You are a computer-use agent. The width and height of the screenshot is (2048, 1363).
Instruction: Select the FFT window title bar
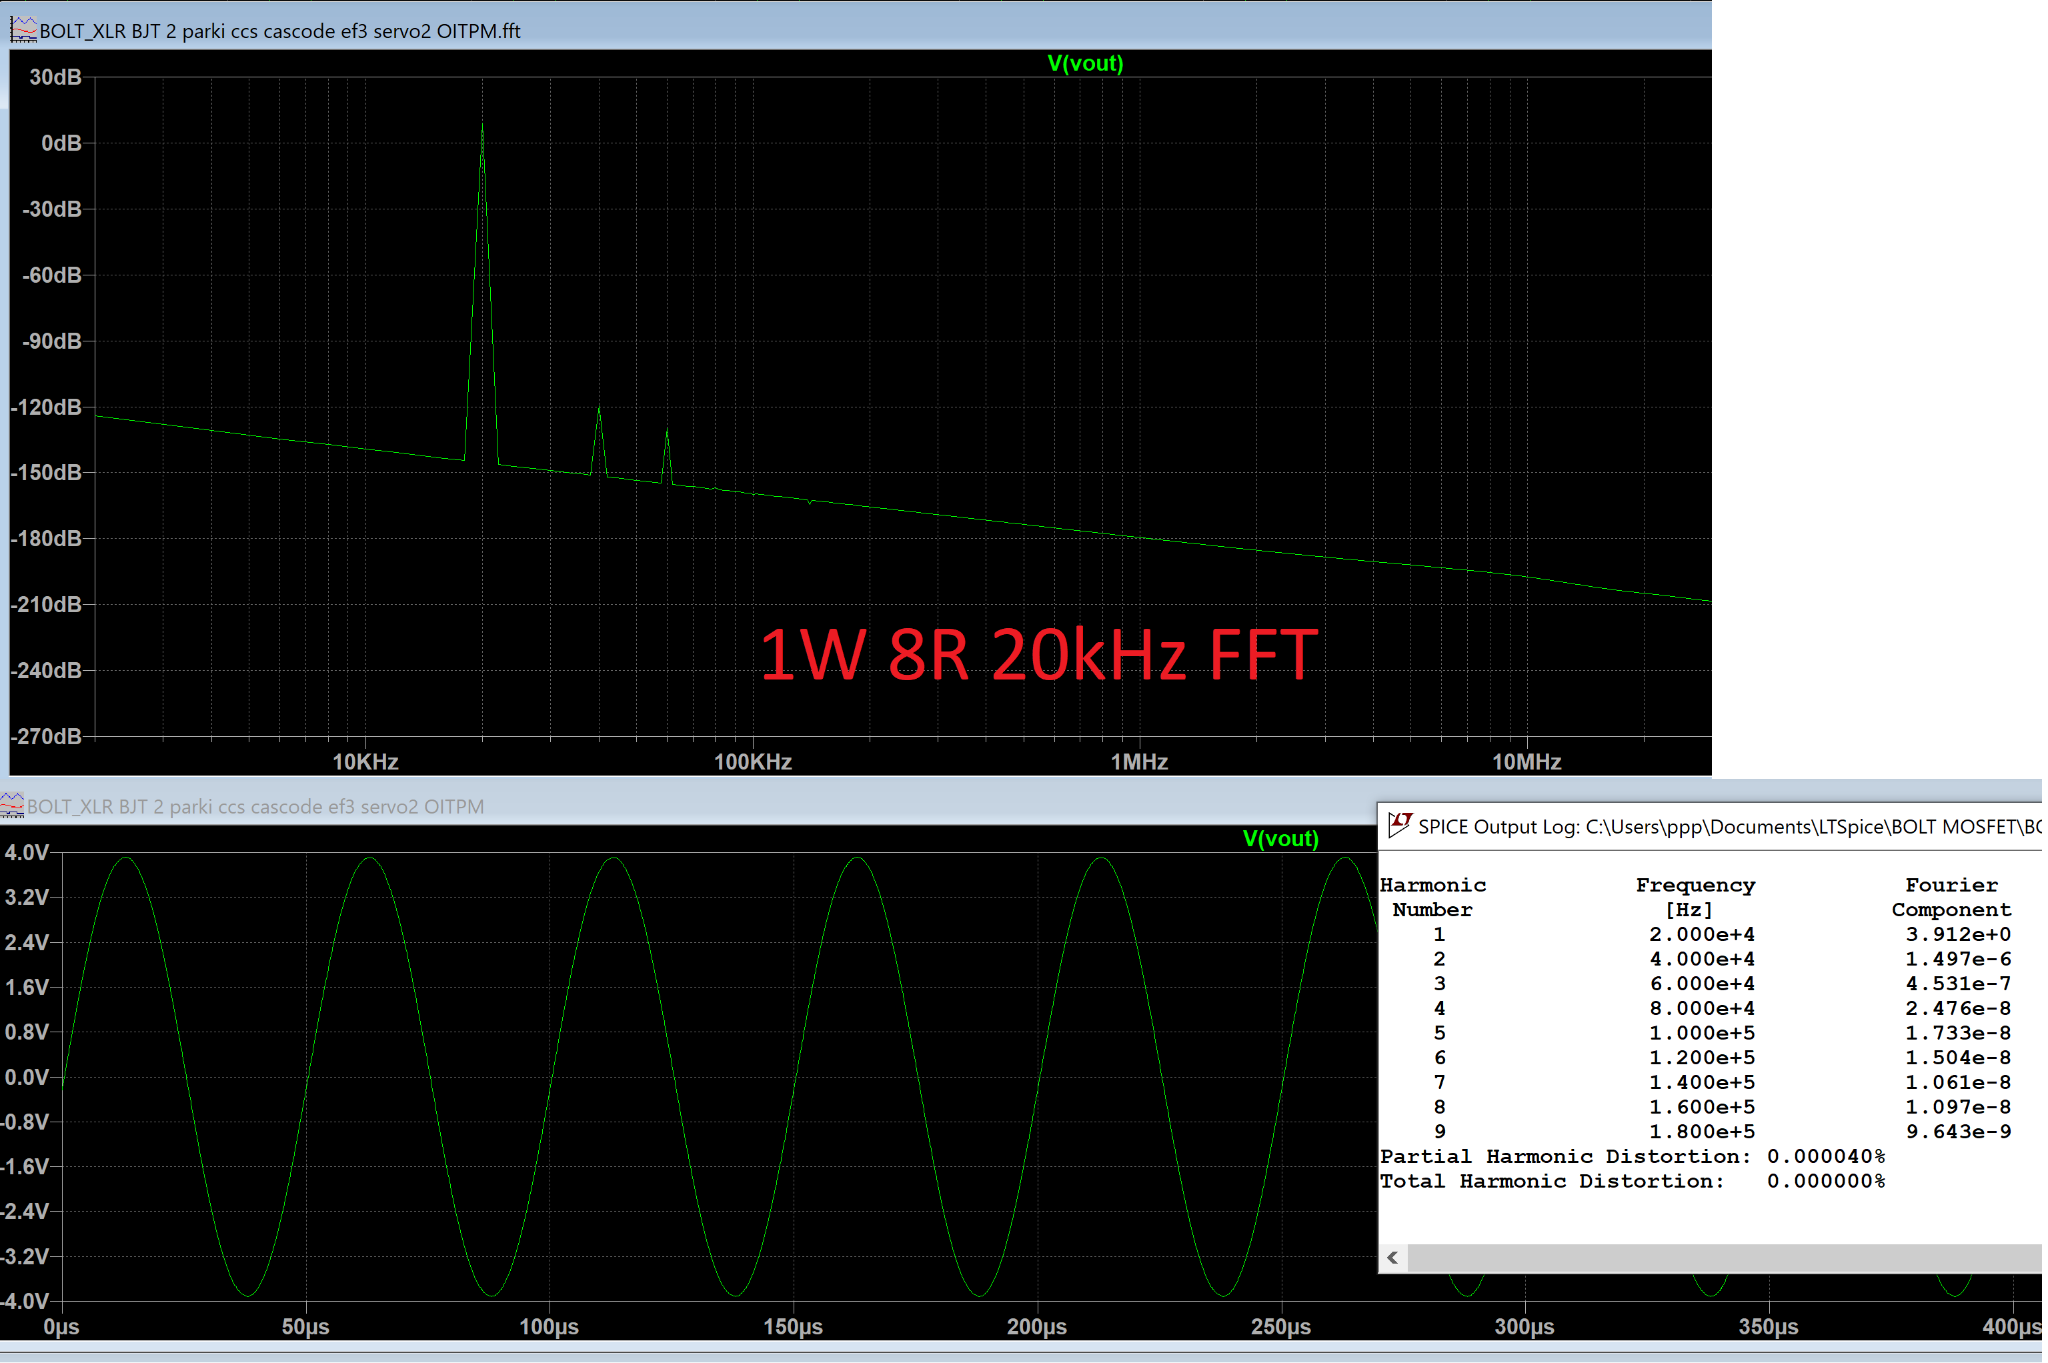(x=860, y=30)
